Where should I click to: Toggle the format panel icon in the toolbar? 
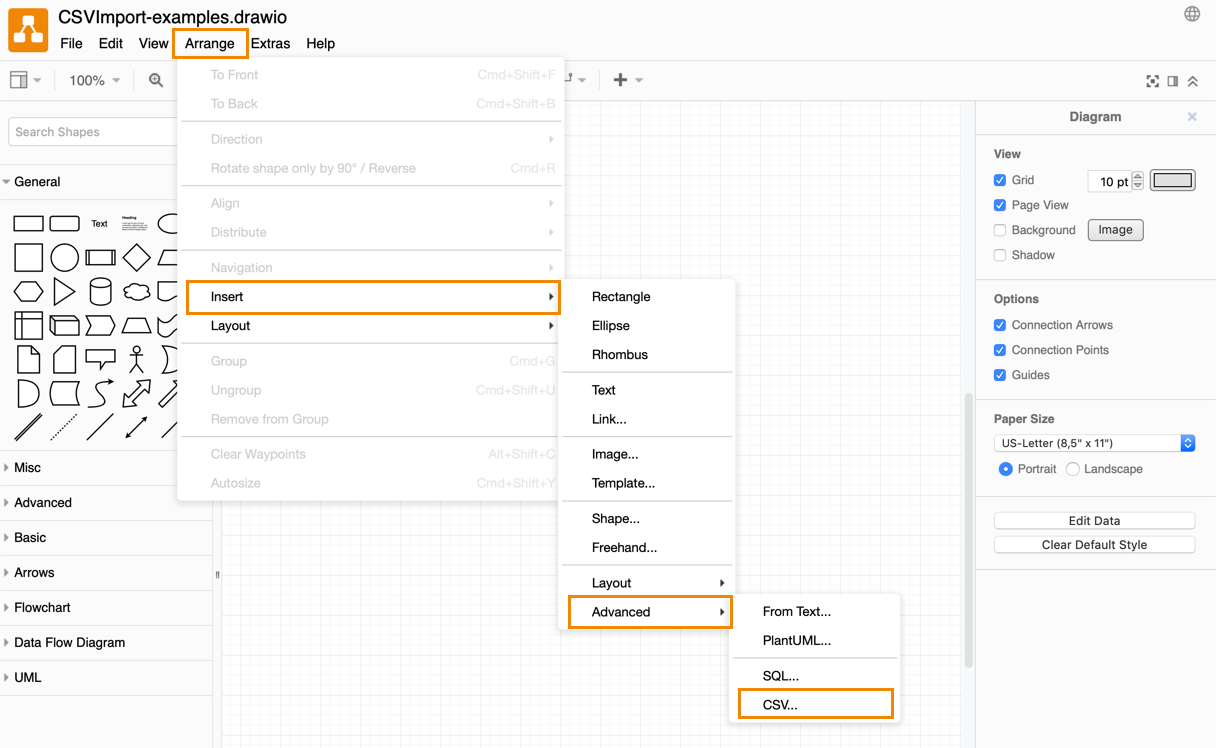pos(1173,81)
